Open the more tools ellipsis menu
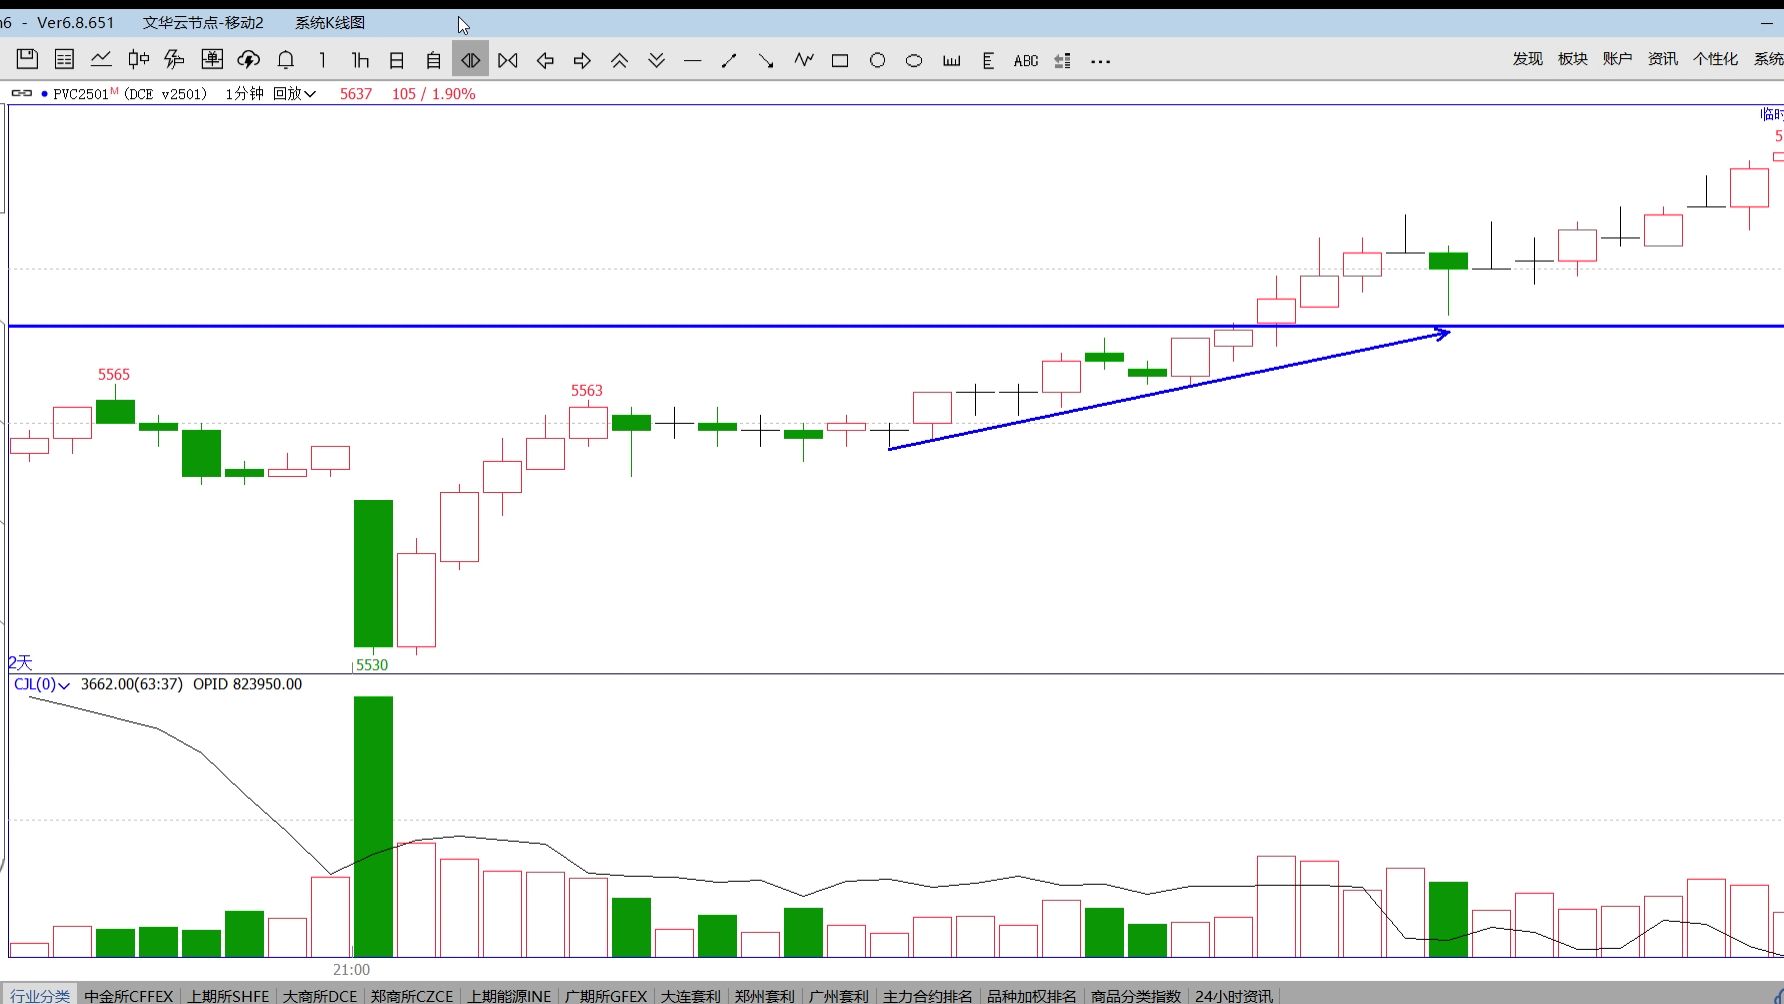Image resolution: width=1784 pixels, height=1004 pixels. (x=1101, y=61)
